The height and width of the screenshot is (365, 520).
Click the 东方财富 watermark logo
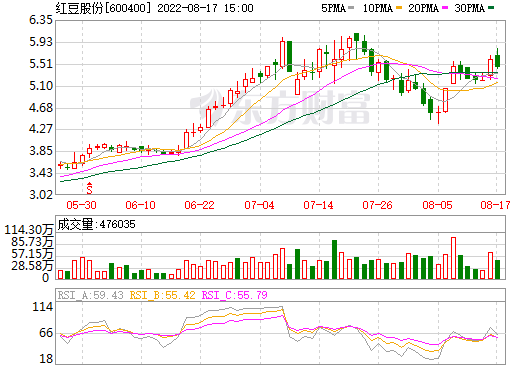point(280,107)
